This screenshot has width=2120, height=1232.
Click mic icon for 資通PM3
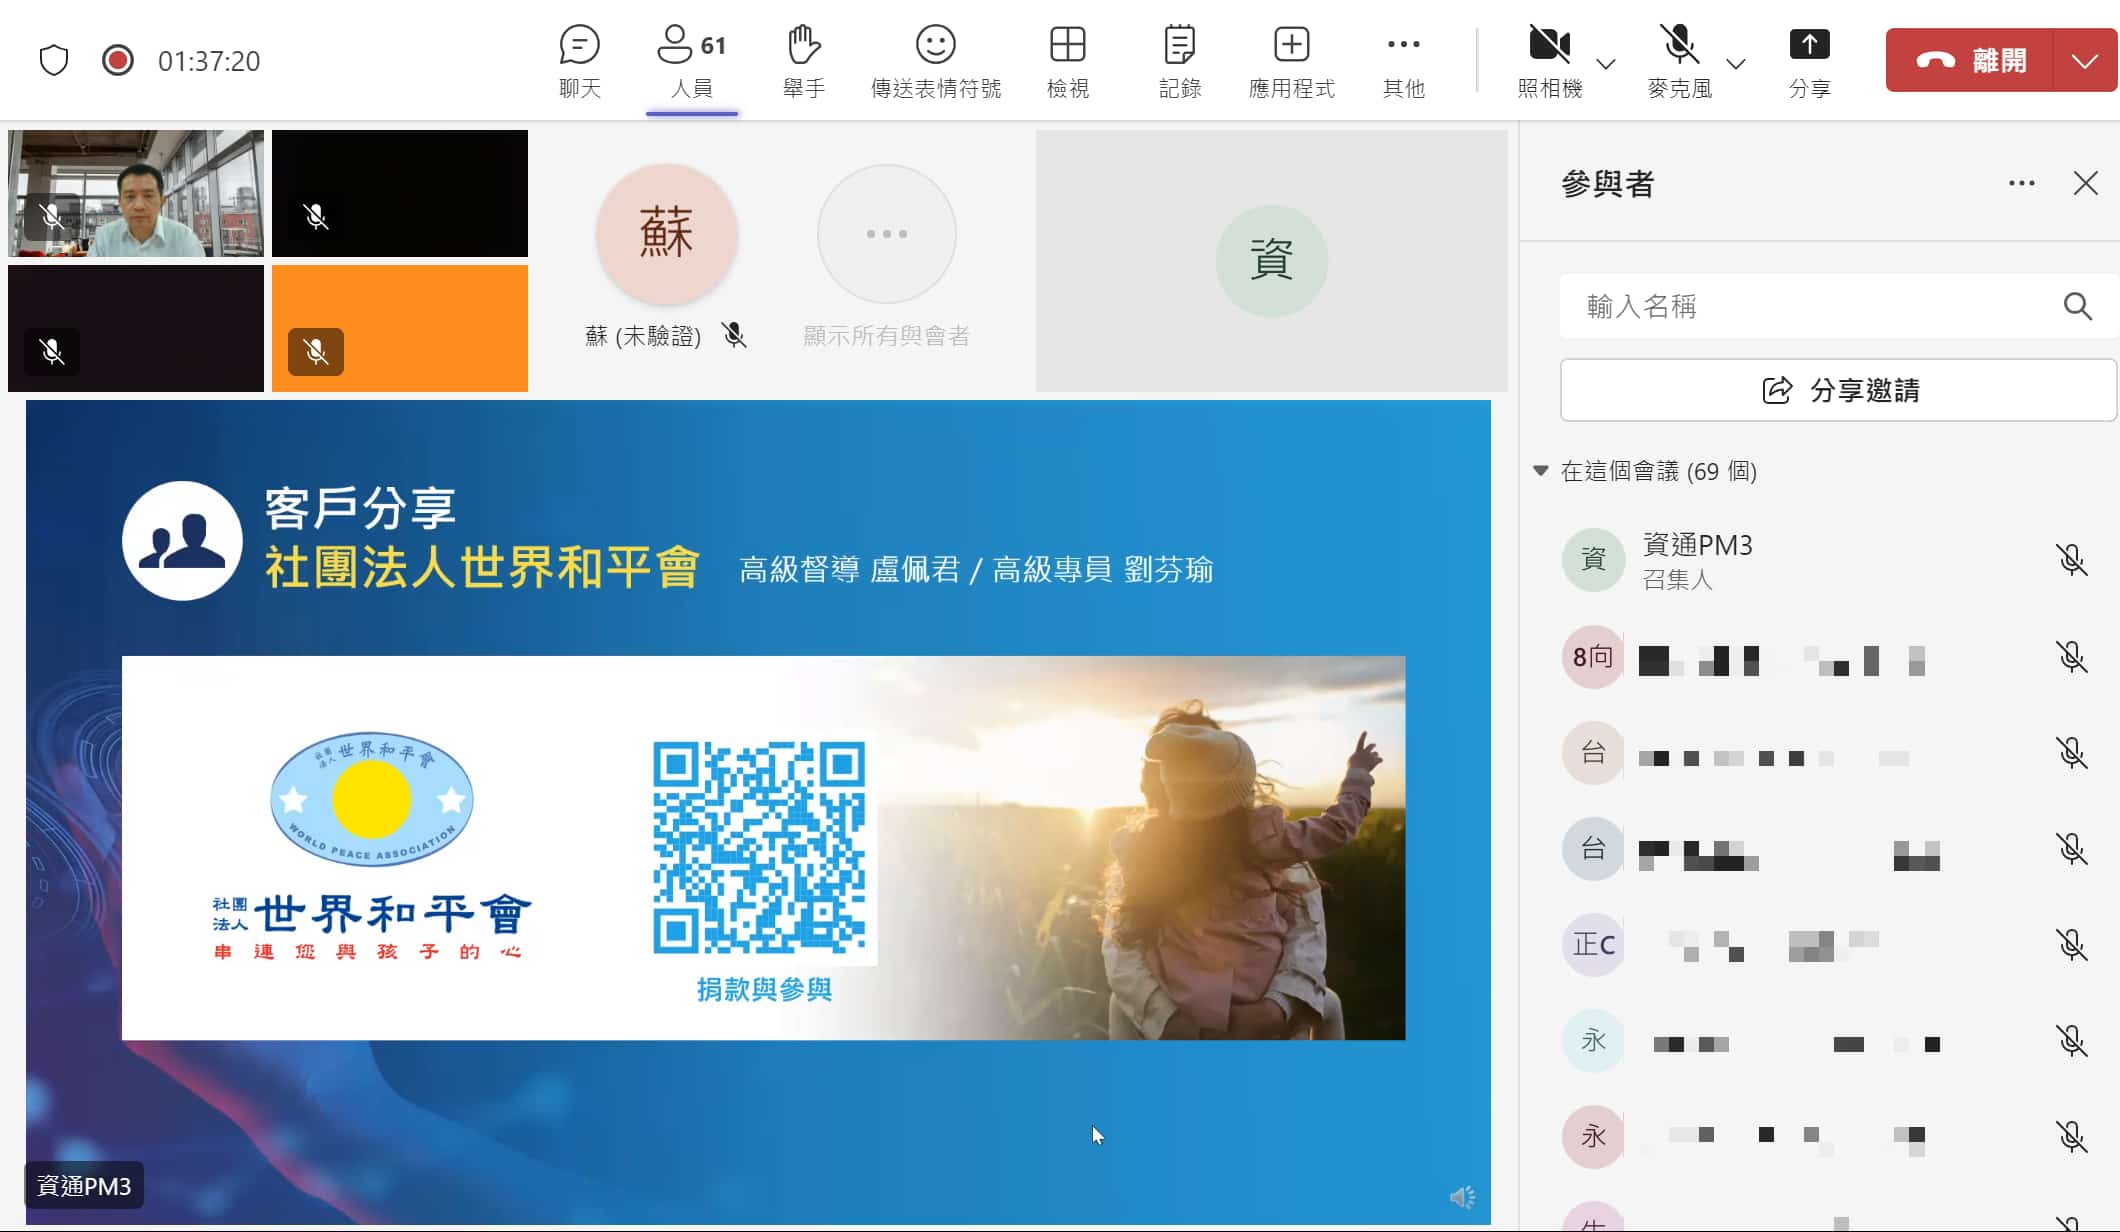(x=2072, y=559)
